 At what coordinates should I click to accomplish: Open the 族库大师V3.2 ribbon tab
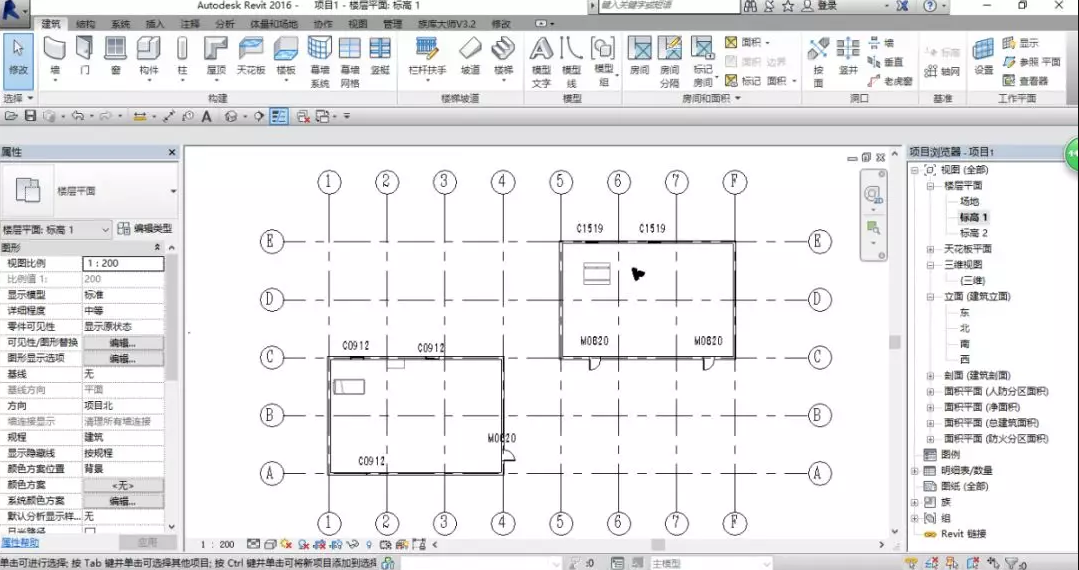pos(447,23)
